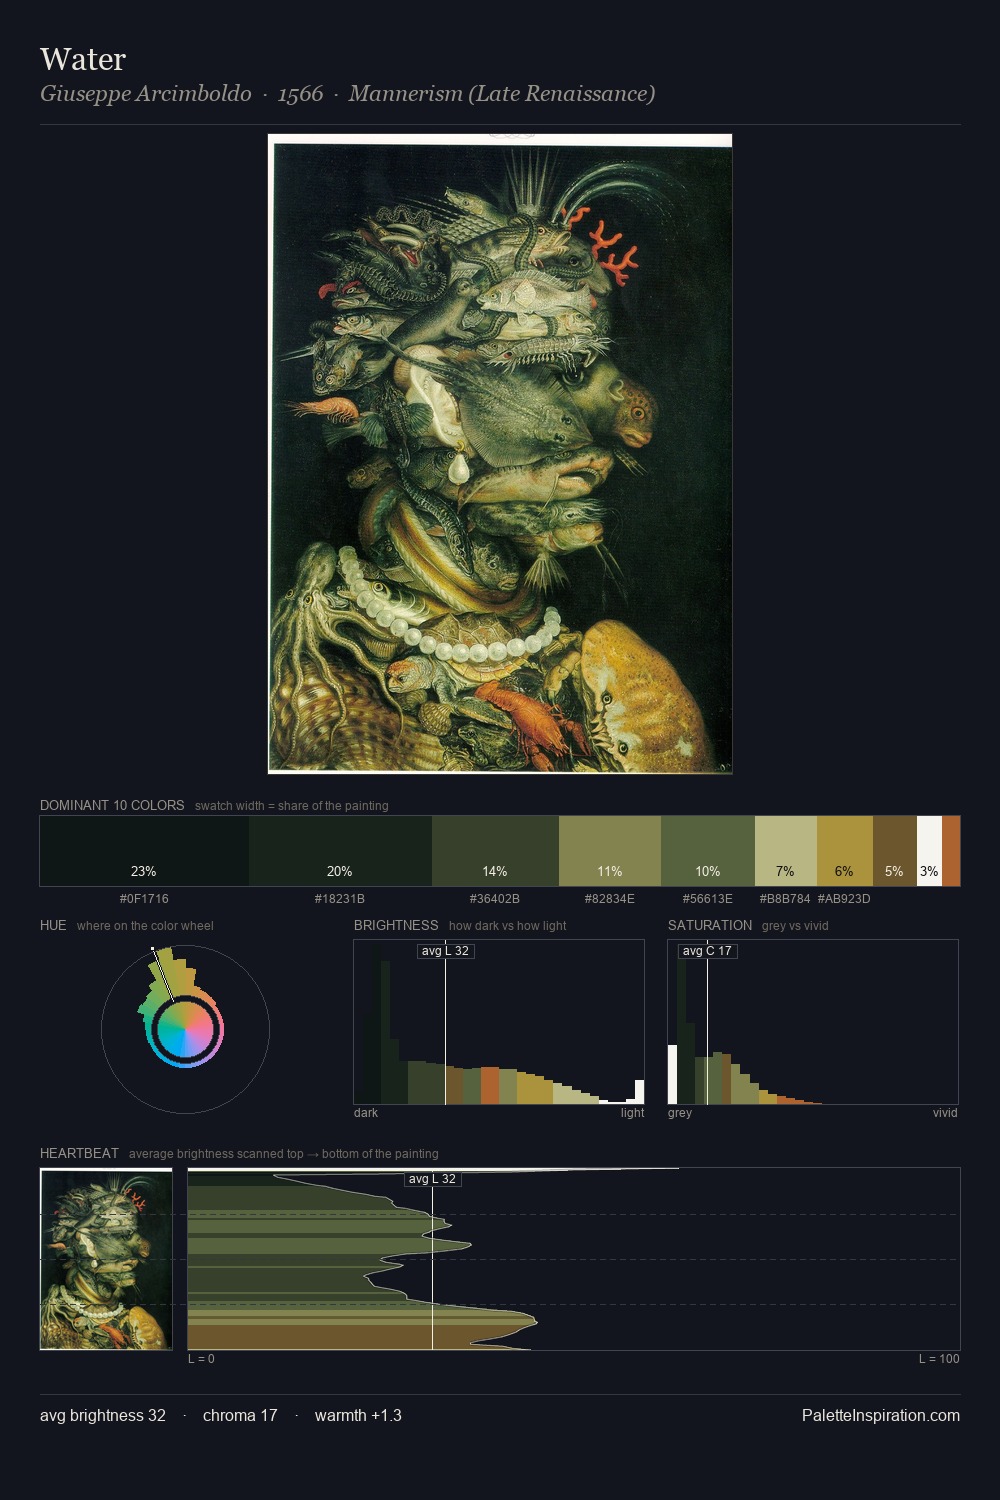The image size is (1000, 1500).
Task: Open the PaletteInspiration.com link
Action: (x=881, y=1415)
